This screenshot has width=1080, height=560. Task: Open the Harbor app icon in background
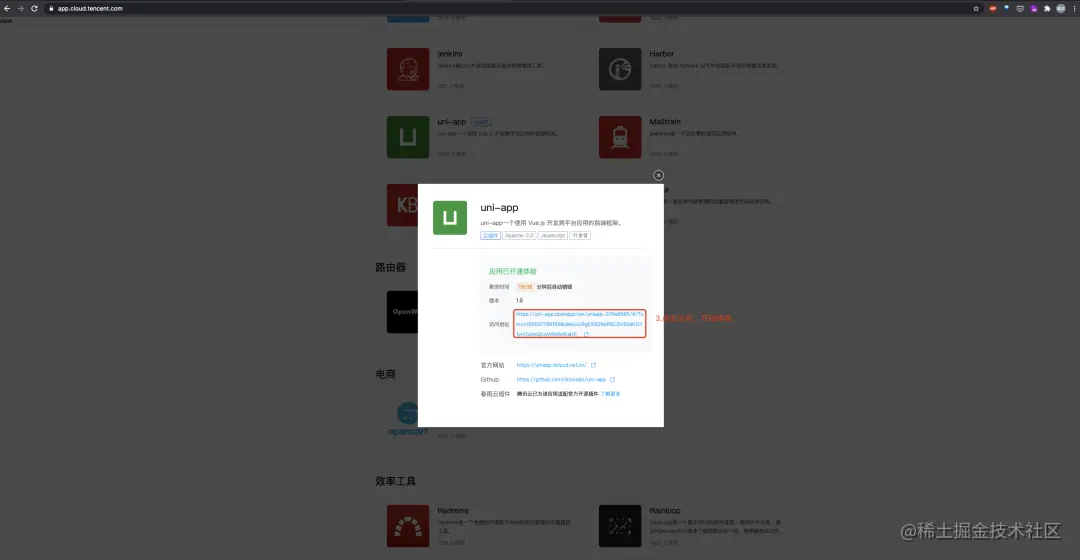[x=620, y=69]
